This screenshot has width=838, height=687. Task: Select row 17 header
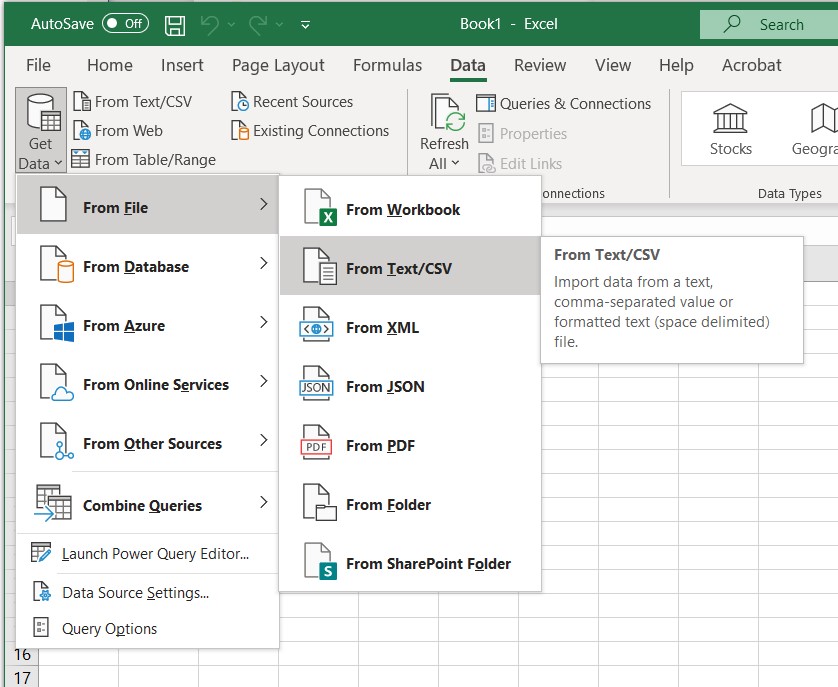pos(22,677)
